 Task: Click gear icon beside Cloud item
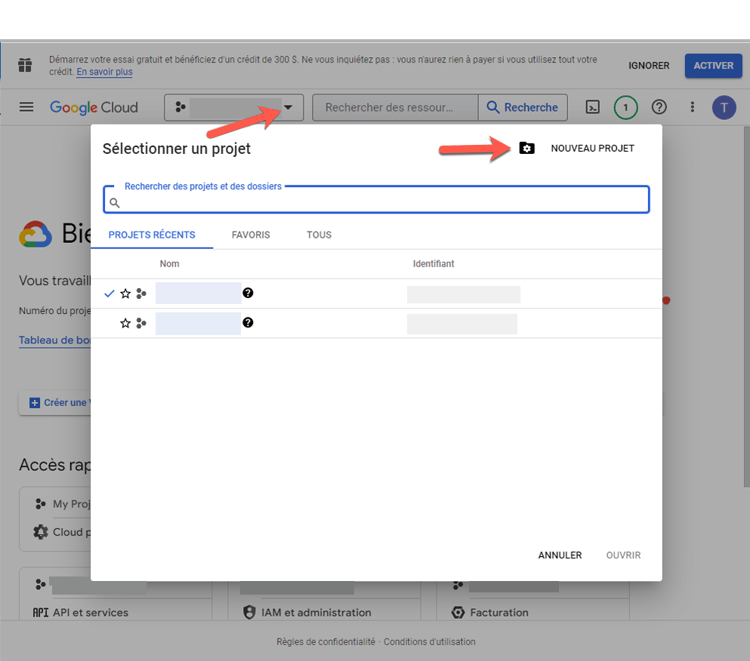[41, 532]
